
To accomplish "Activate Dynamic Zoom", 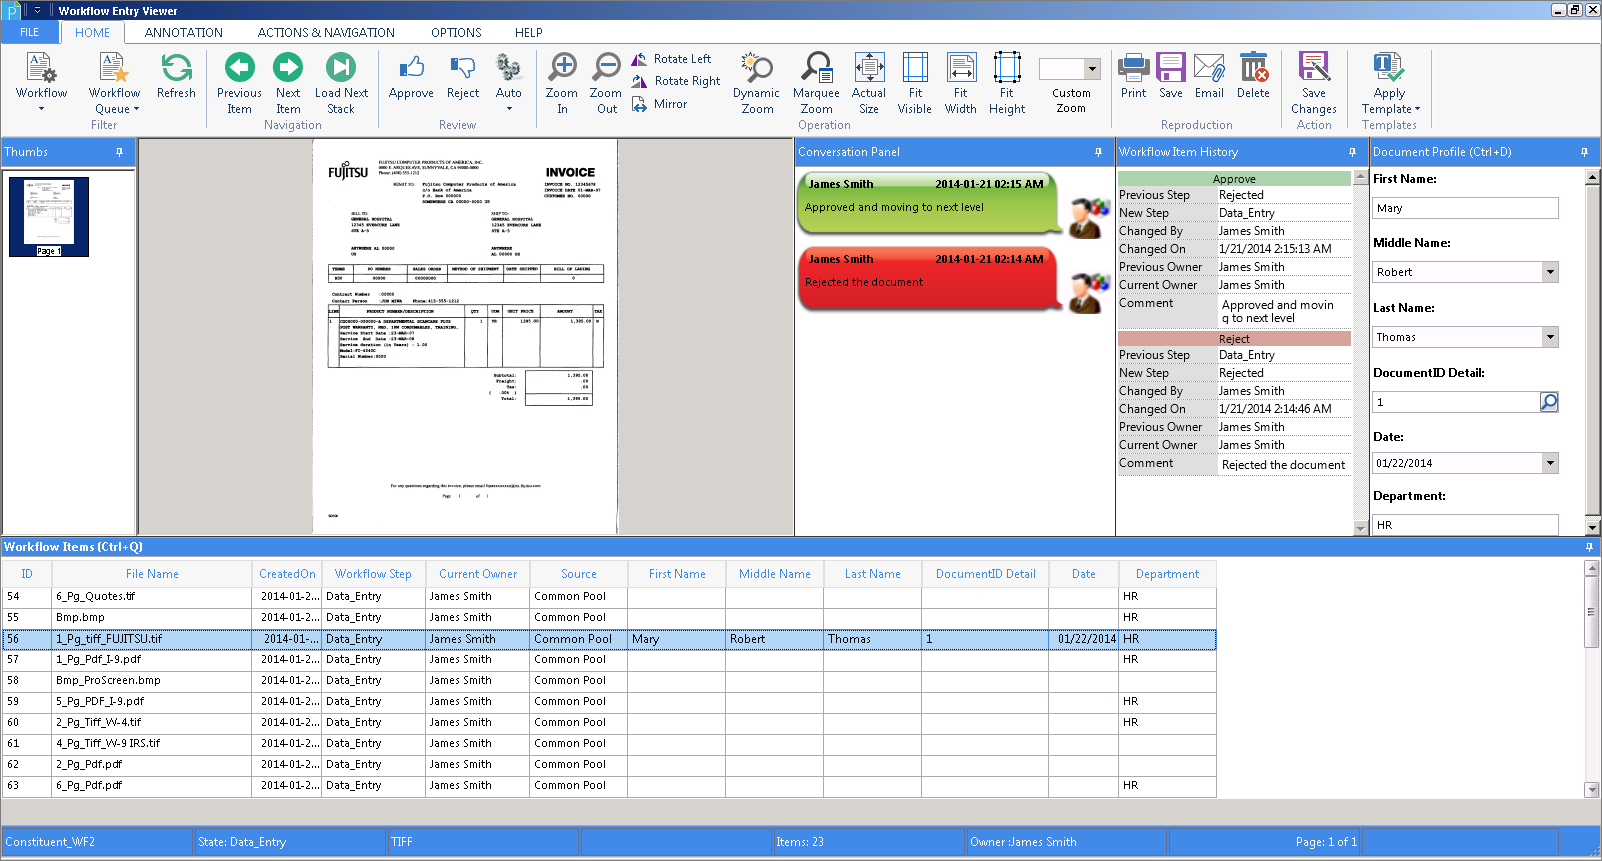I will tap(757, 82).
